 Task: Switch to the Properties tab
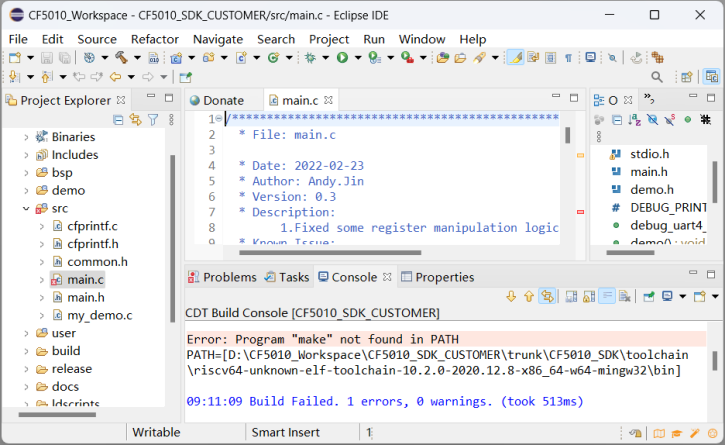(x=438, y=277)
